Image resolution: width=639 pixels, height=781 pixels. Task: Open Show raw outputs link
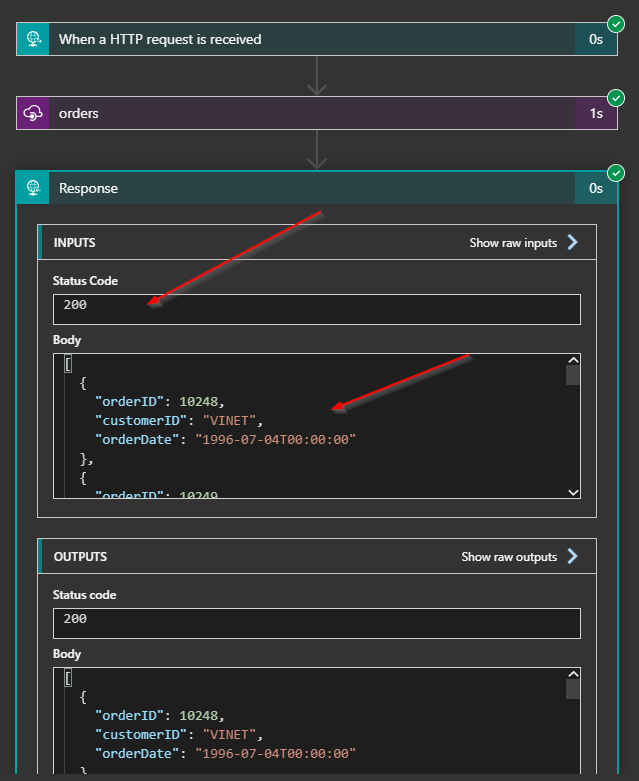coord(509,556)
